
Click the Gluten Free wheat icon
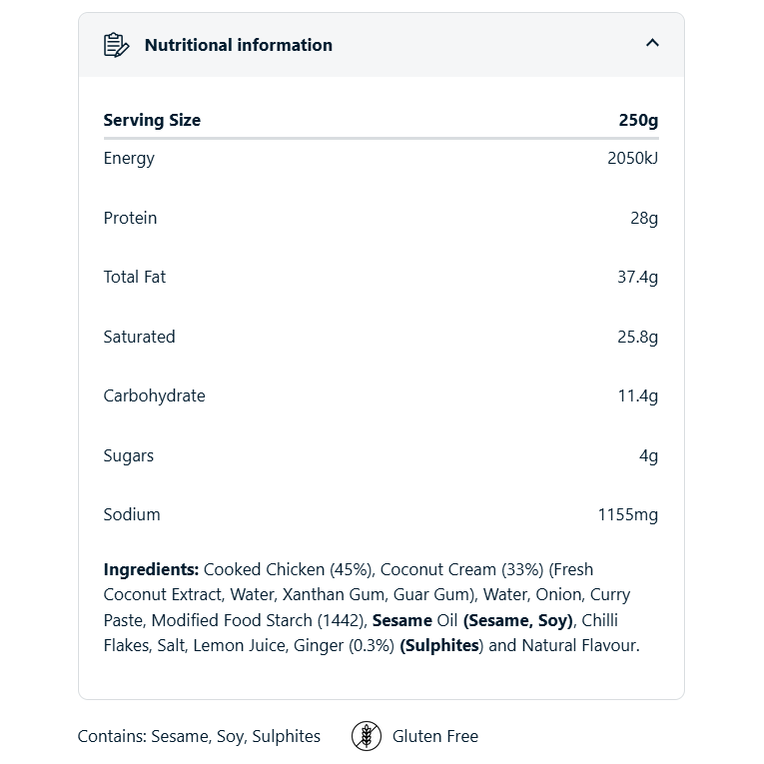(367, 736)
